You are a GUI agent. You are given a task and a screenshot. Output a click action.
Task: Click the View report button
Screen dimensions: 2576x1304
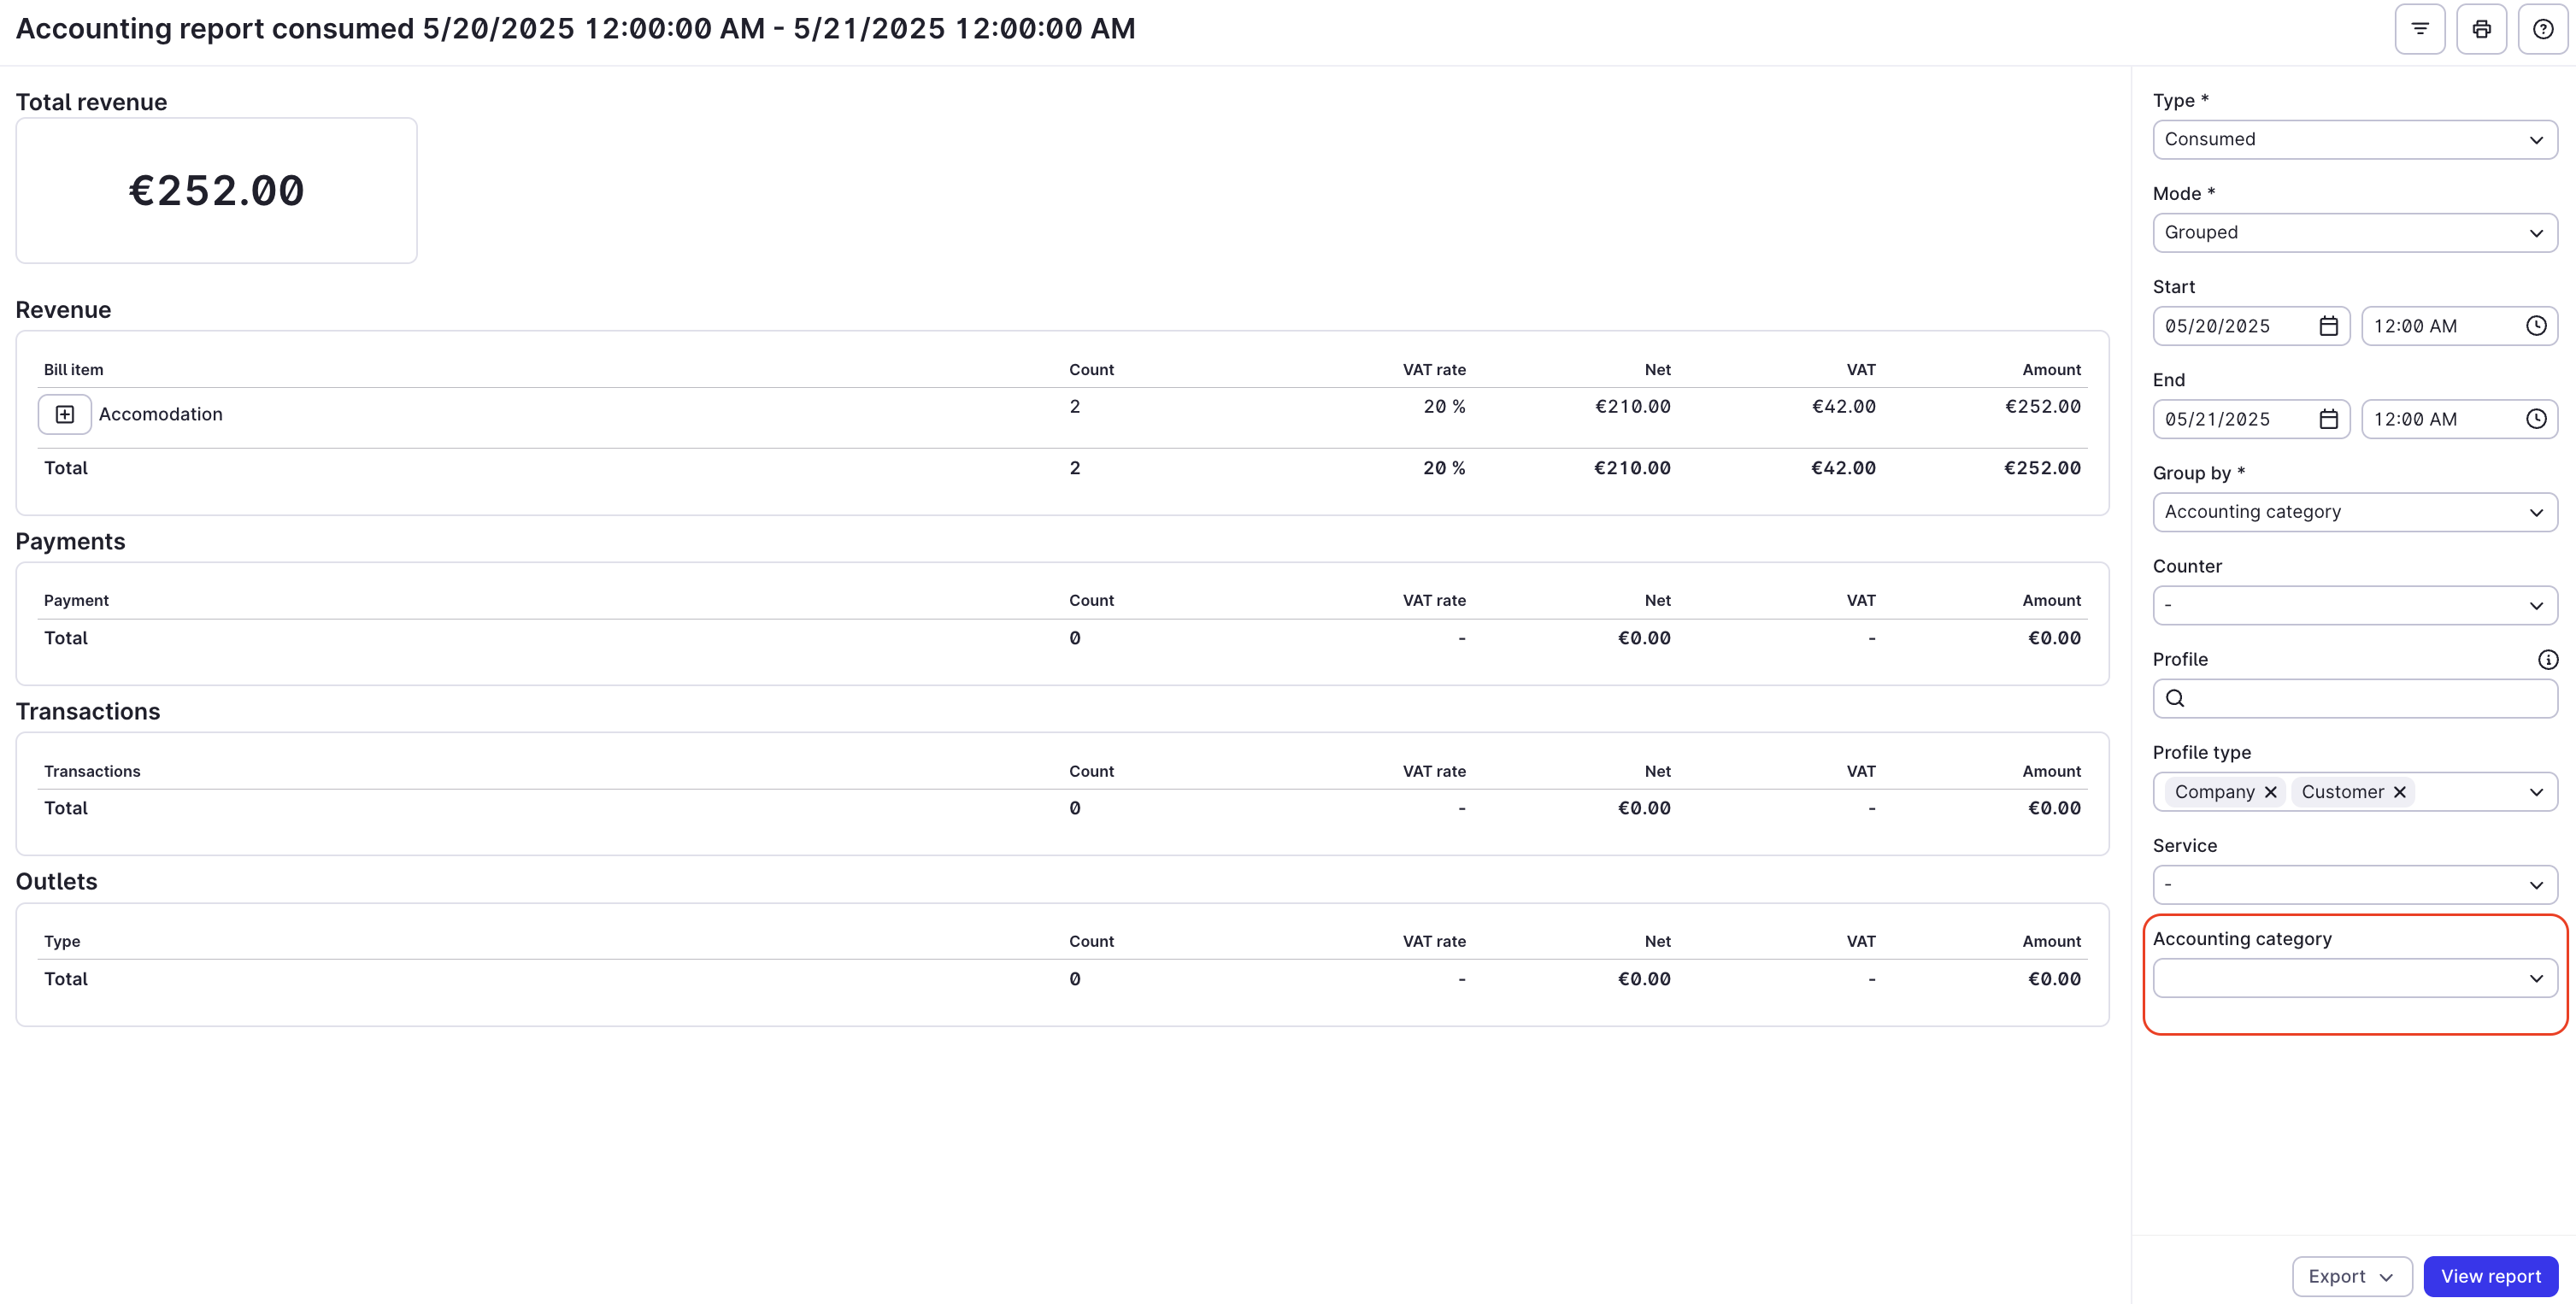pos(2490,1276)
